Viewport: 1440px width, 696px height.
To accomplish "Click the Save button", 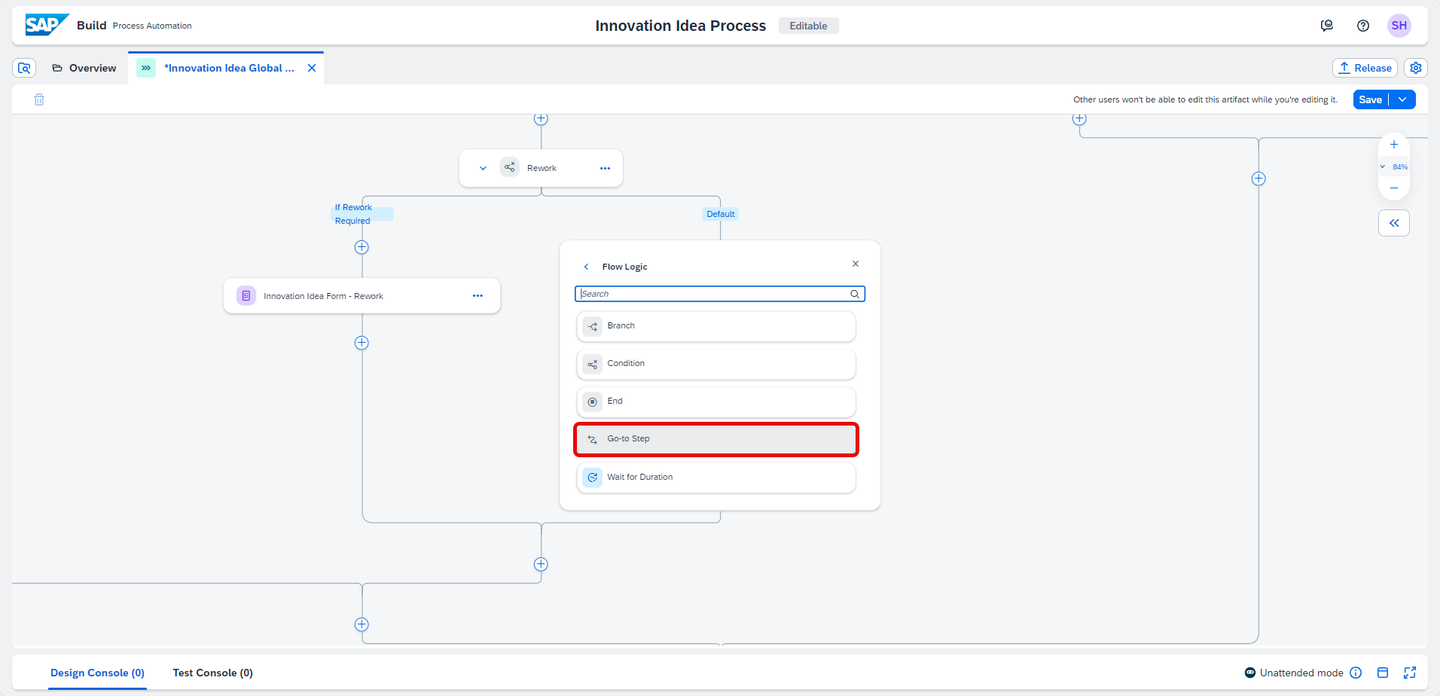I will [1370, 99].
